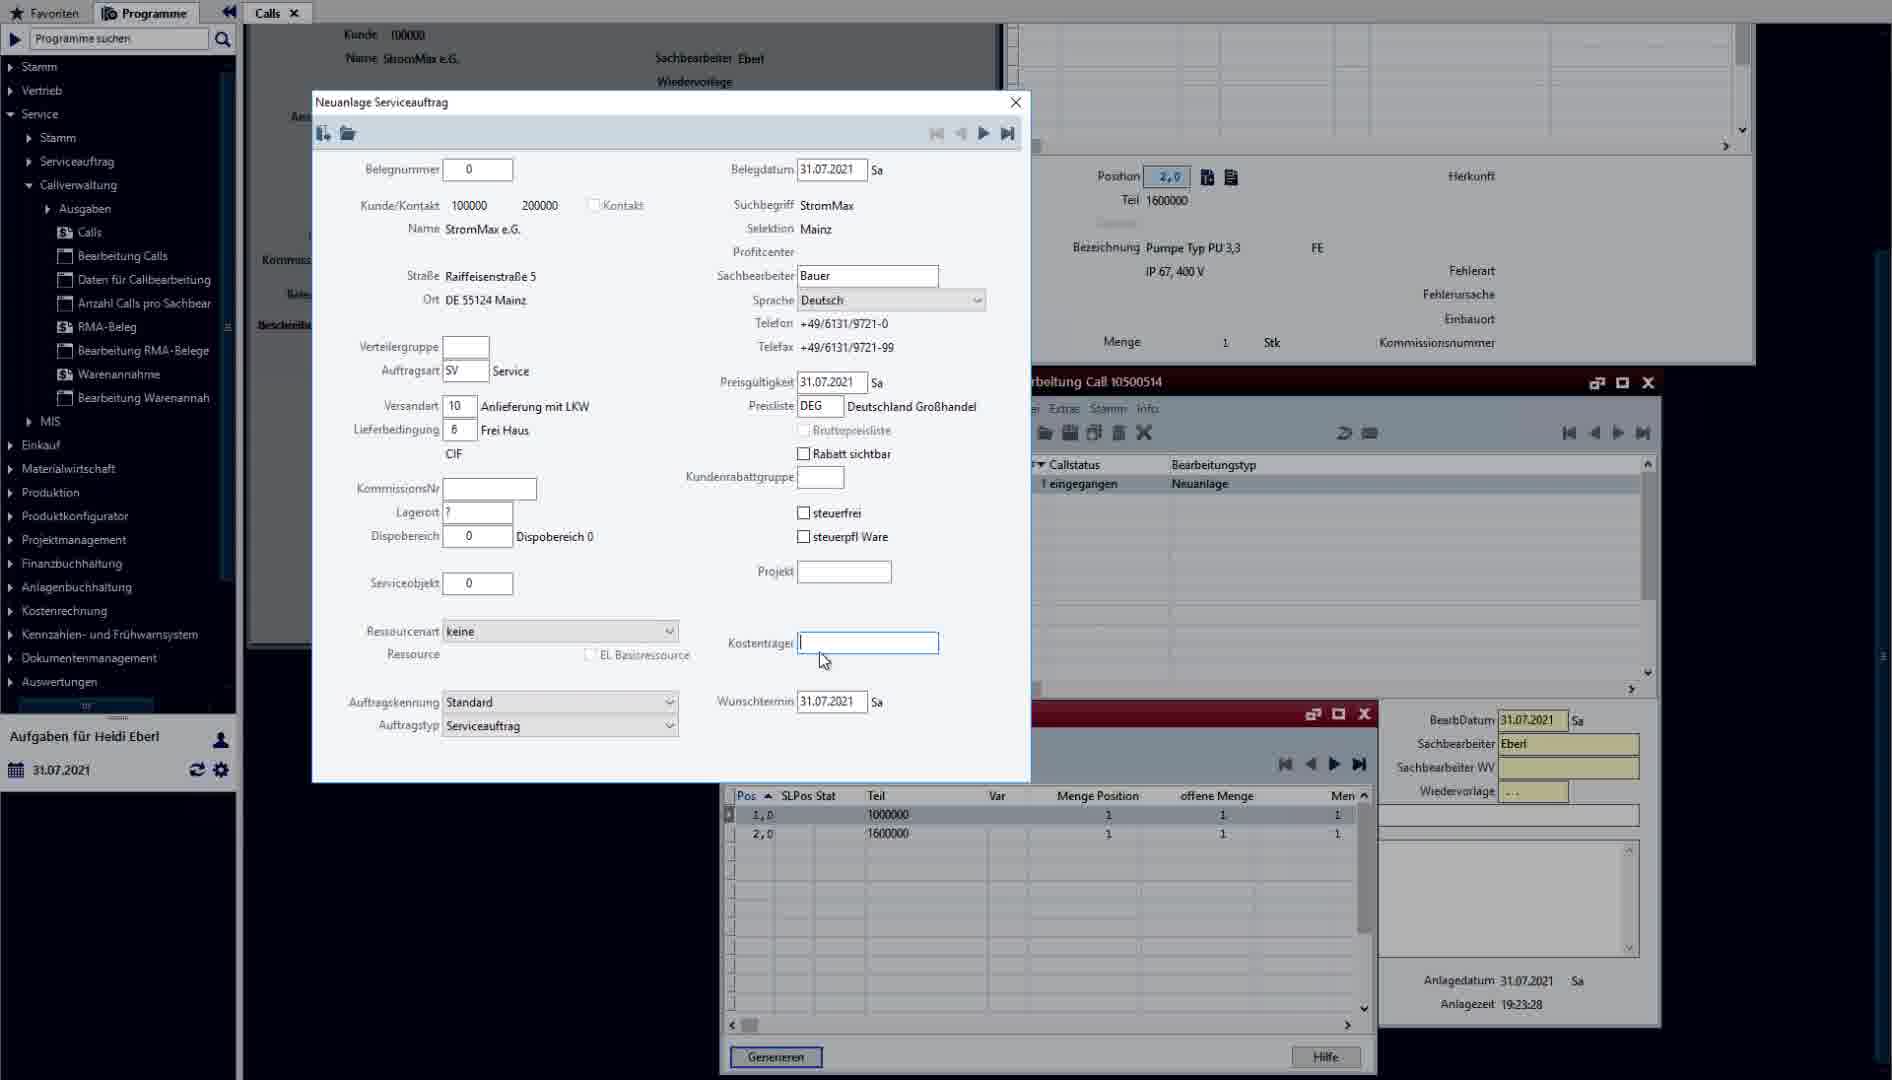Click the save icon in Bearbeitung Call toolbar
This screenshot has height=1080, width=1892.
pos(1070,433)
